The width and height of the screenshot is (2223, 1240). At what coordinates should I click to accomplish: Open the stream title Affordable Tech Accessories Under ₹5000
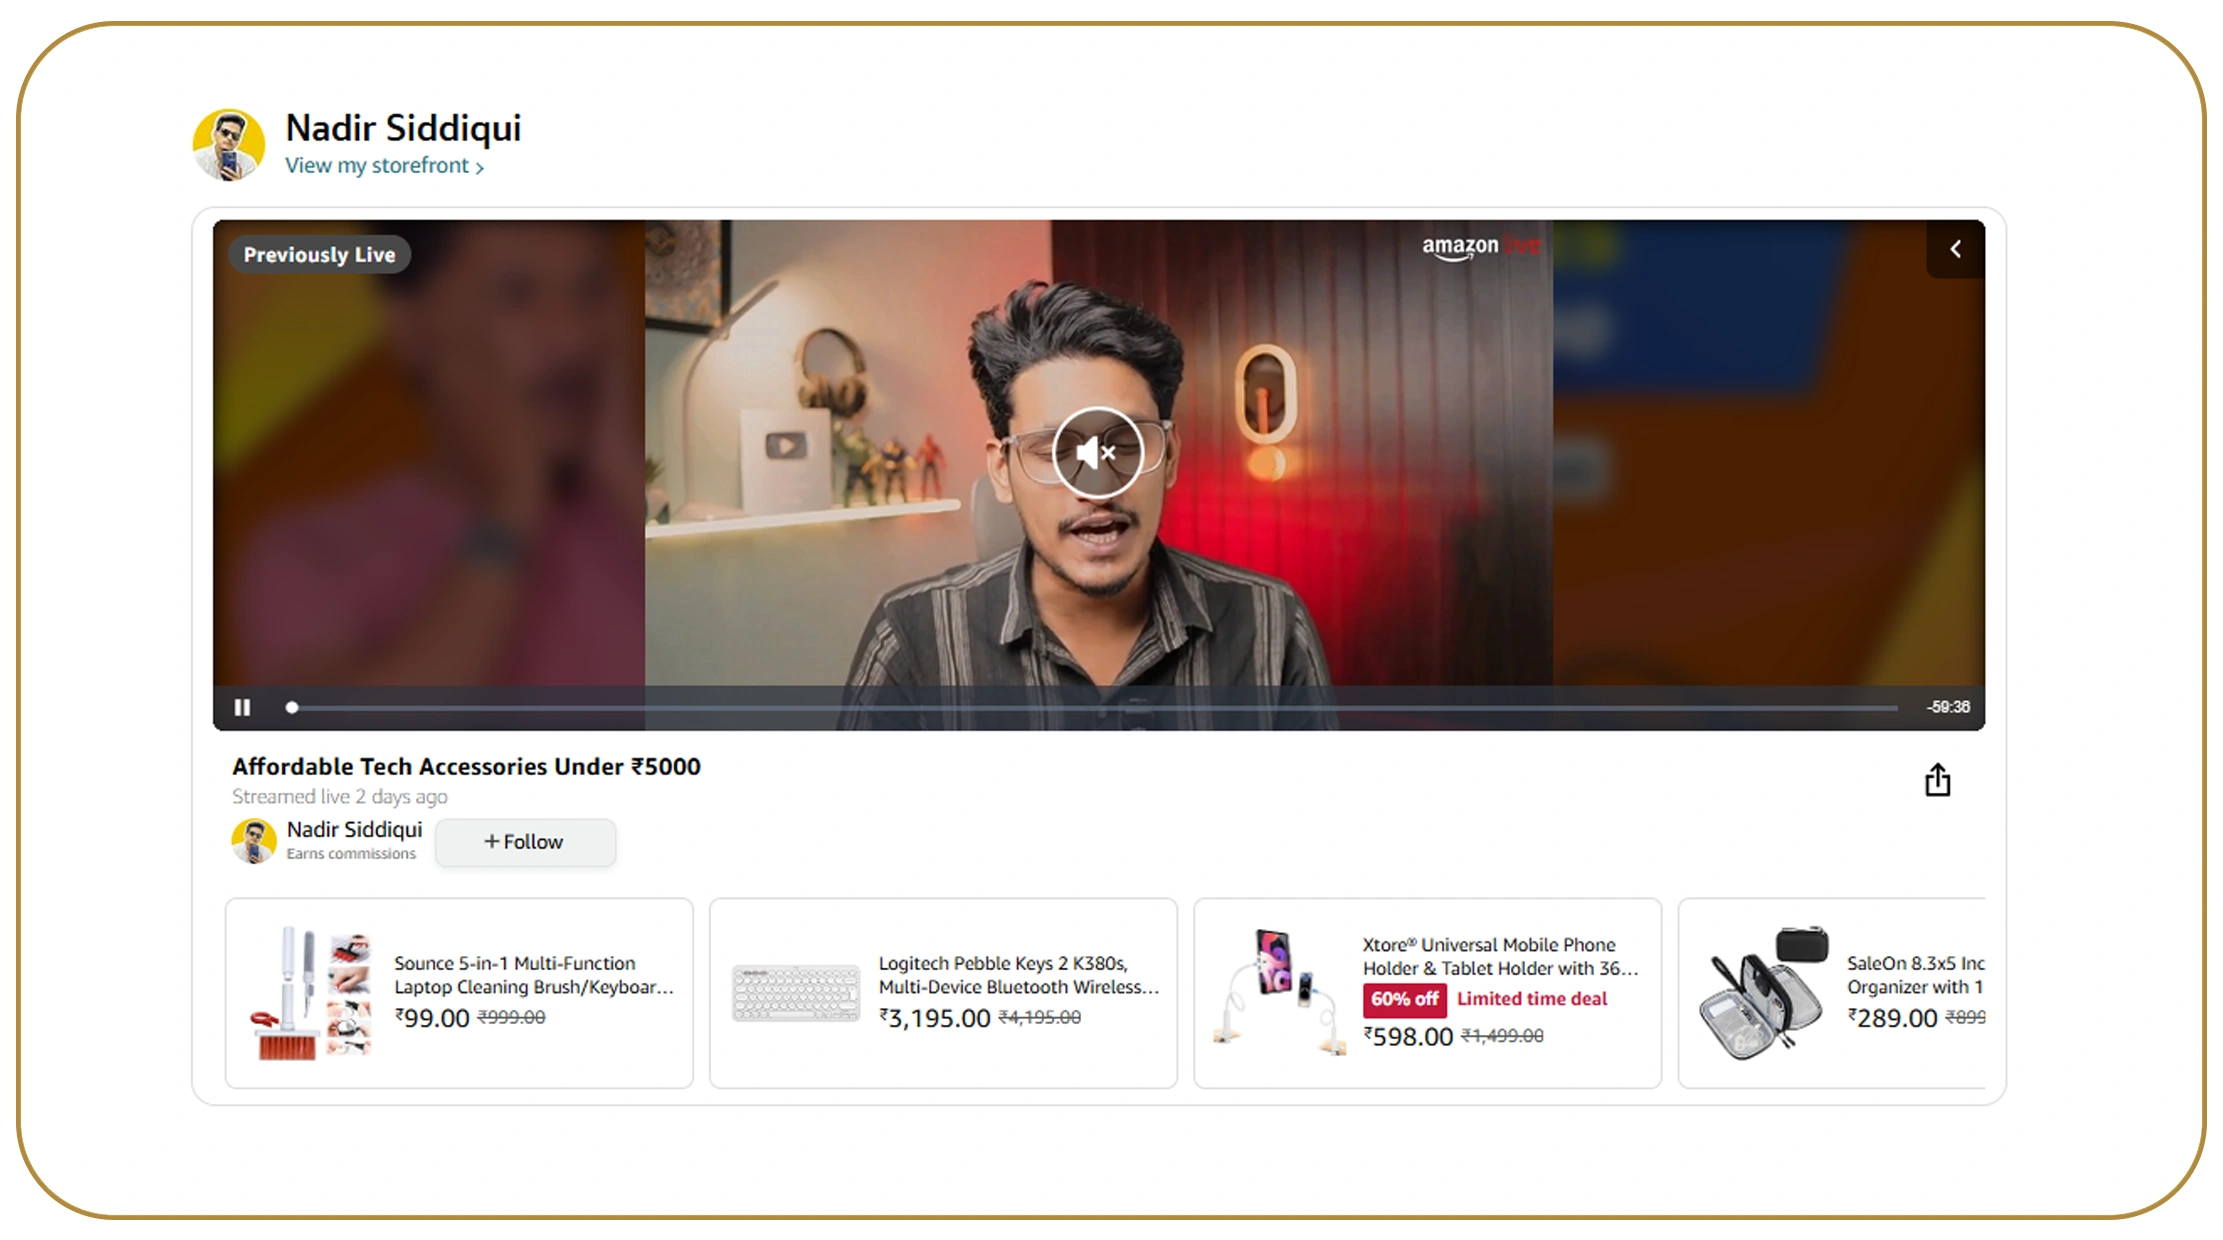(x=466, y=766)
